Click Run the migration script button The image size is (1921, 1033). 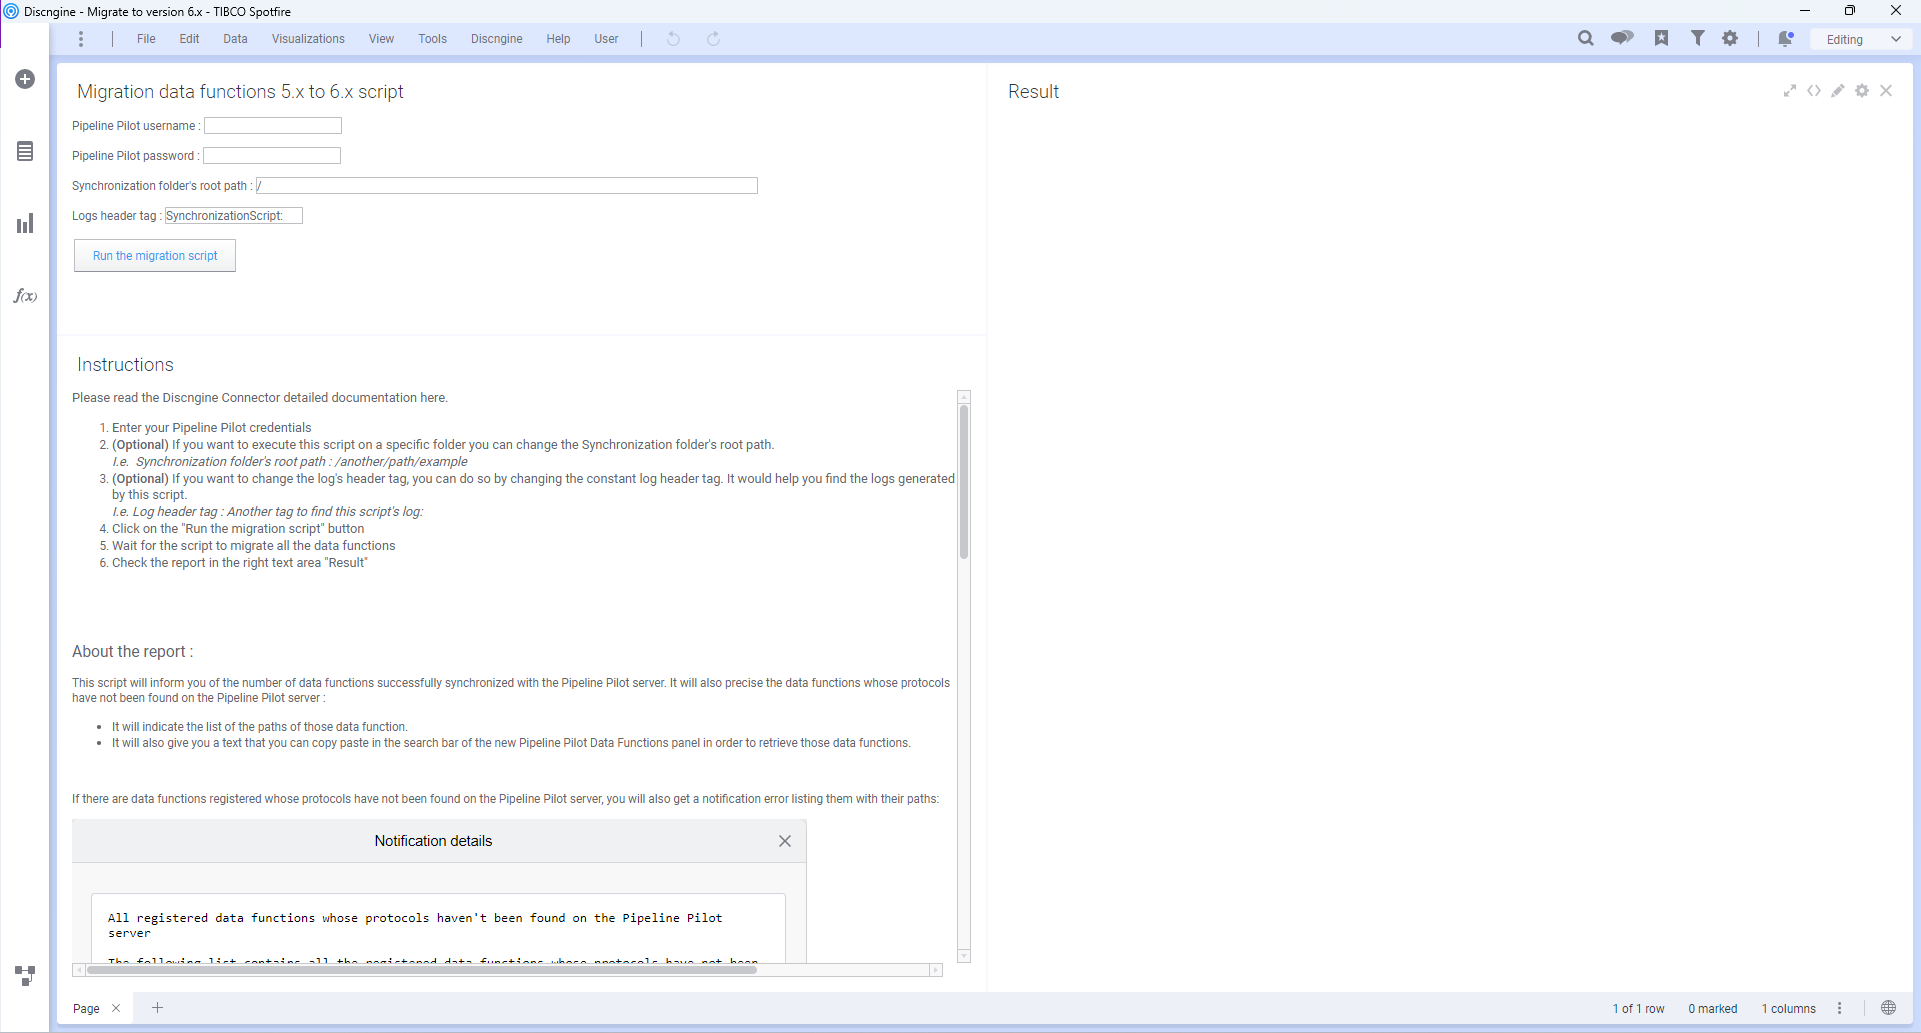point(155,256)
